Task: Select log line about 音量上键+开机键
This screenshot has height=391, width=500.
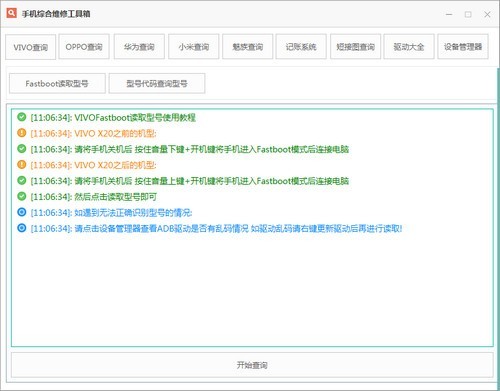Action: pos(212,181)
